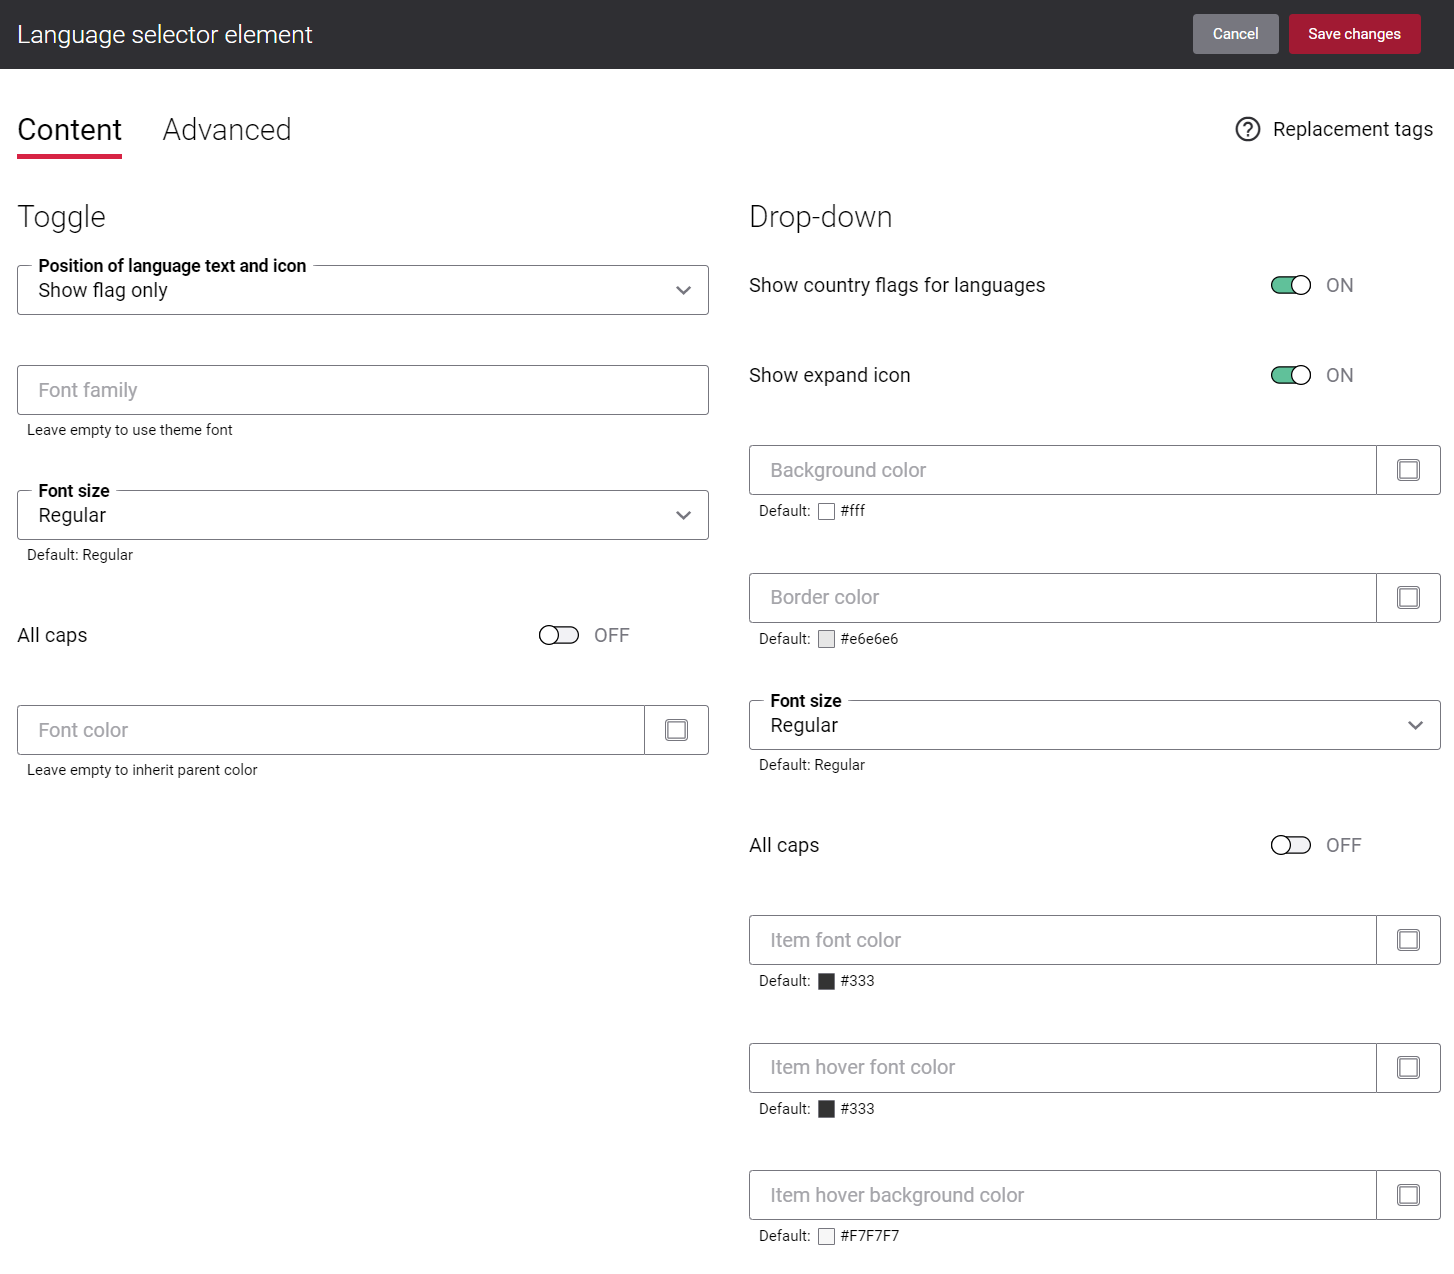Click inside the Font family input field
Image resolution: width=1454 pixels, height=1274 pixels.
click(362, 390)
